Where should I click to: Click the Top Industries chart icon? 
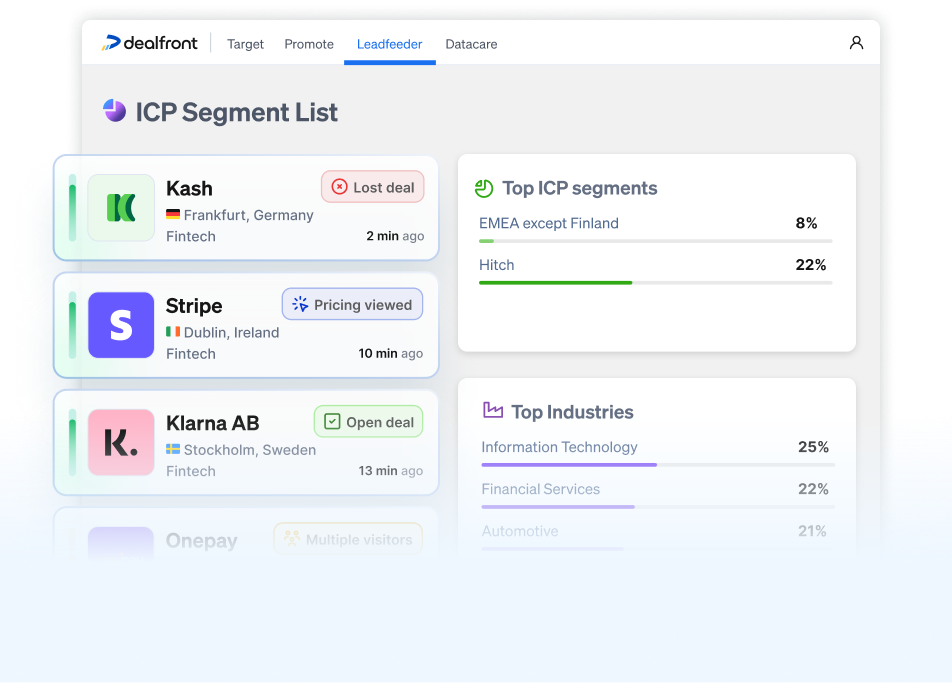(492, 410)
